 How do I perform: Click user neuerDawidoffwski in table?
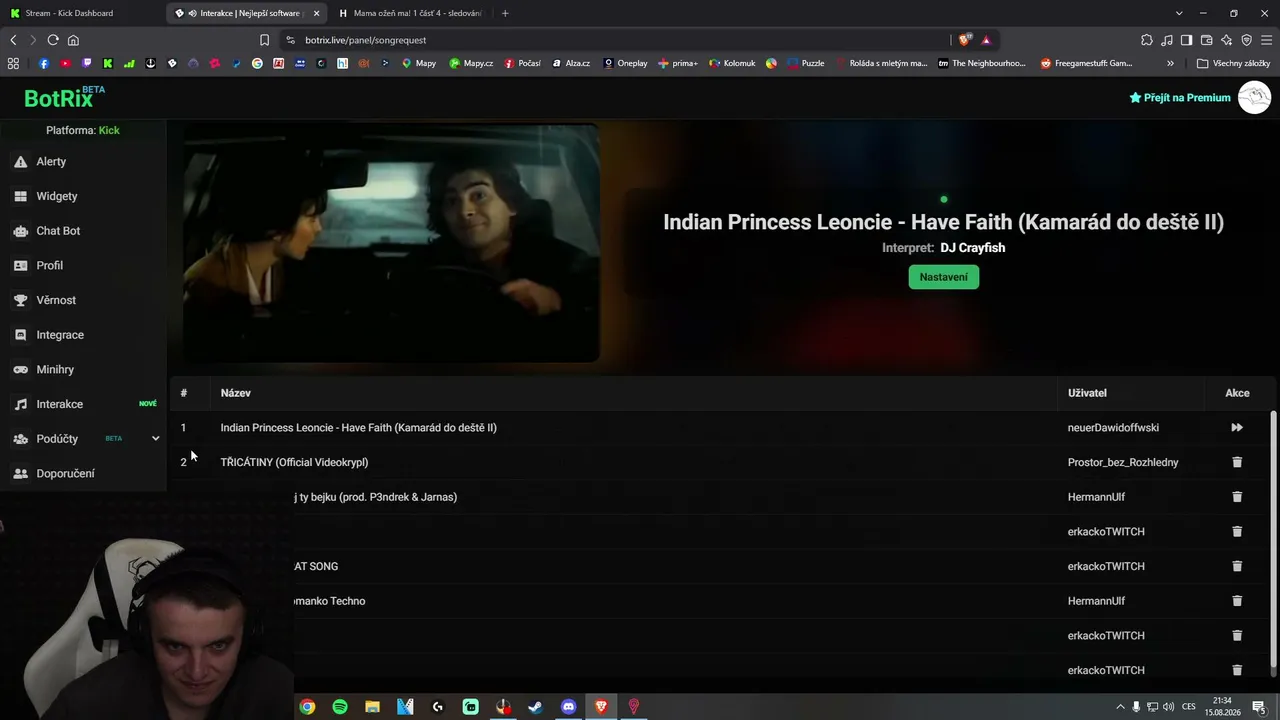coord(1113,428)
